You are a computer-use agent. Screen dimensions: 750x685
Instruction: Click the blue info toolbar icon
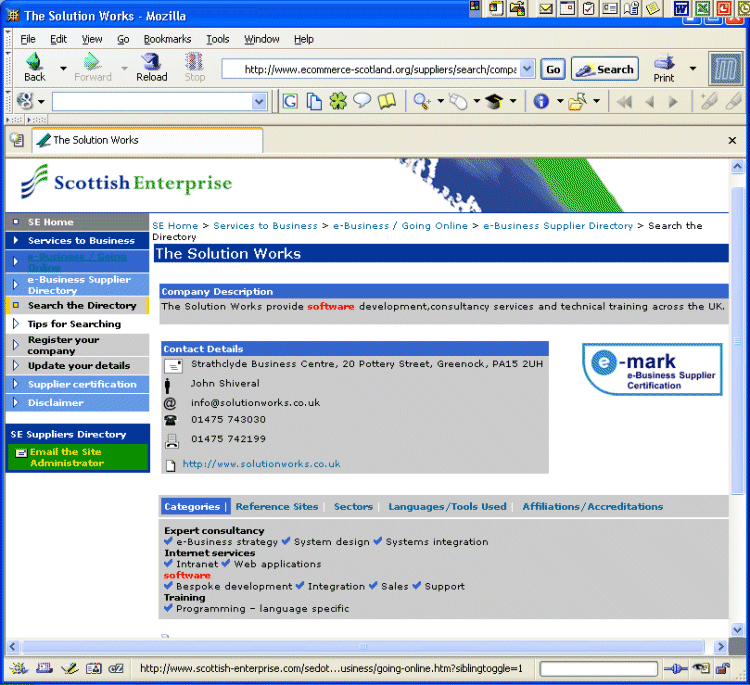click(x=541, y=101)
